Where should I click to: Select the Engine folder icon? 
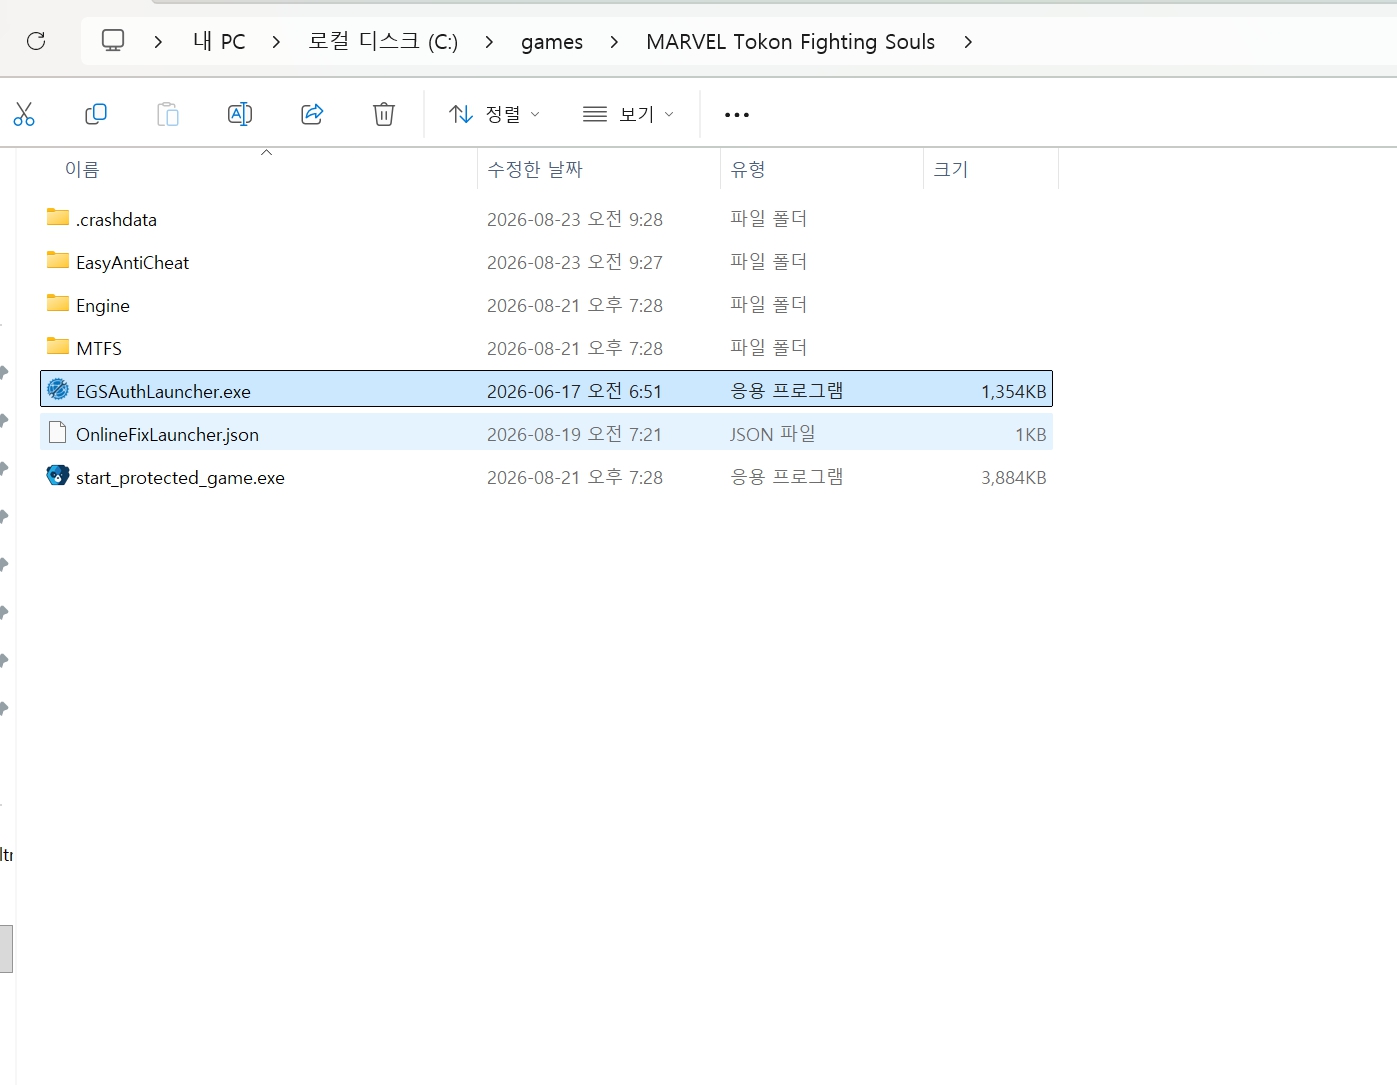click(x=58, y=303)
